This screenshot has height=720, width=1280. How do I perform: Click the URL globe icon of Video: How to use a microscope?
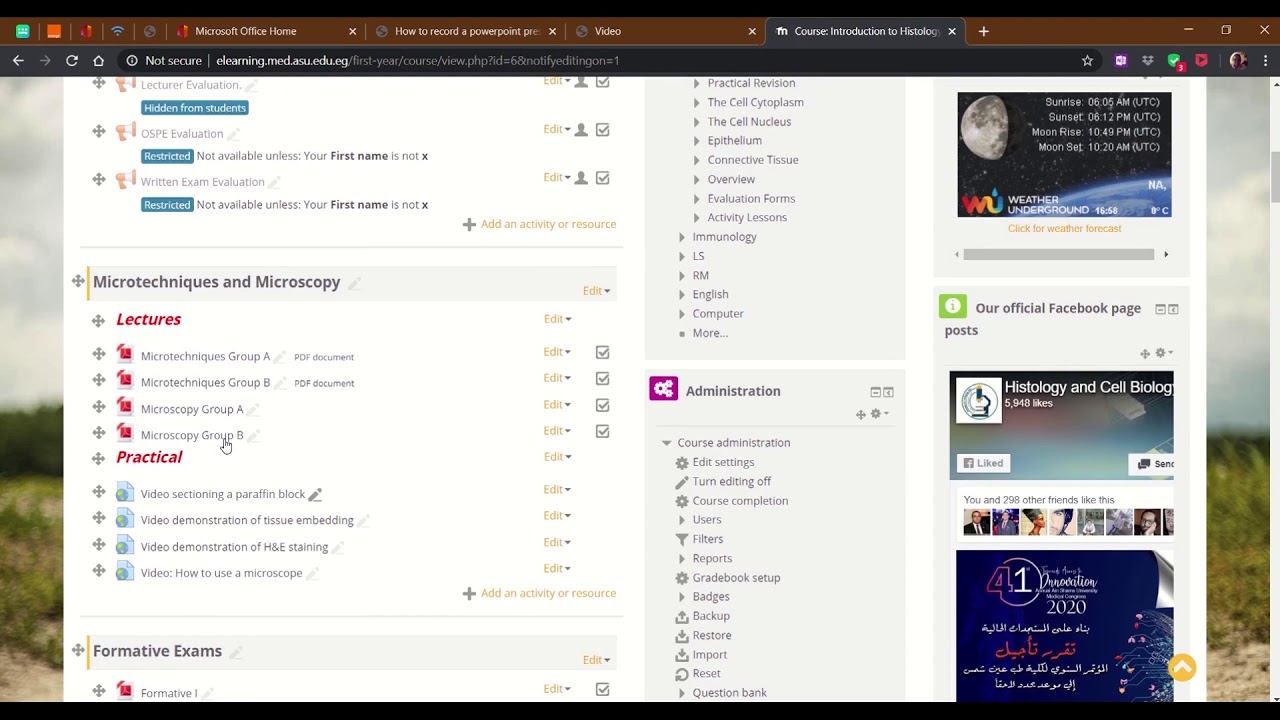click(125, 573)
